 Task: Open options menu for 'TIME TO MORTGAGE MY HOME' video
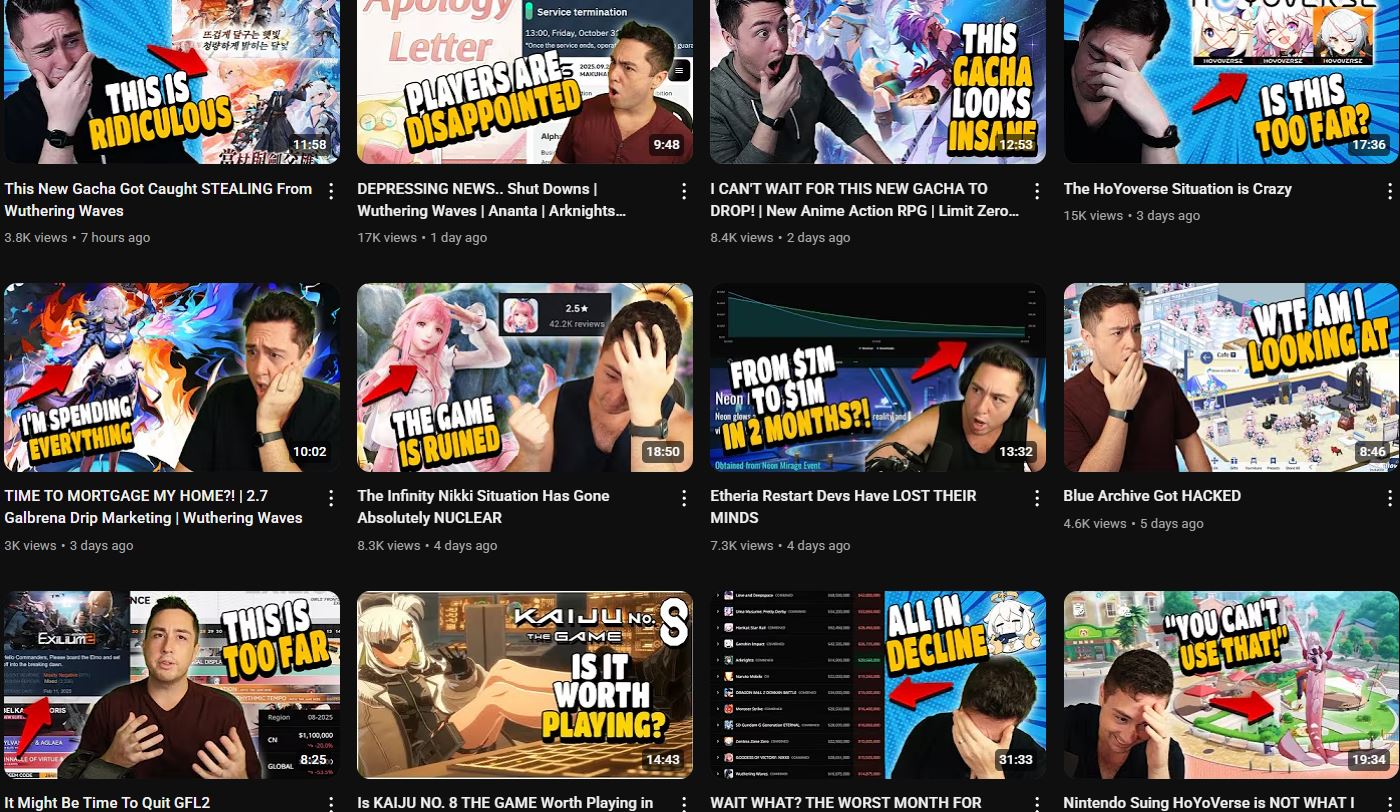tap(331, 498)
